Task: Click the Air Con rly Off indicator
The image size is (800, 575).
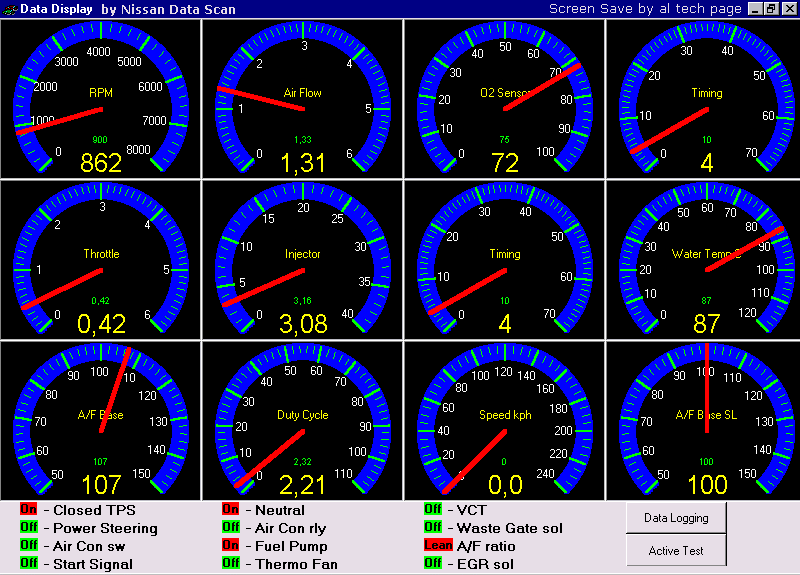Action: (231, 528)
